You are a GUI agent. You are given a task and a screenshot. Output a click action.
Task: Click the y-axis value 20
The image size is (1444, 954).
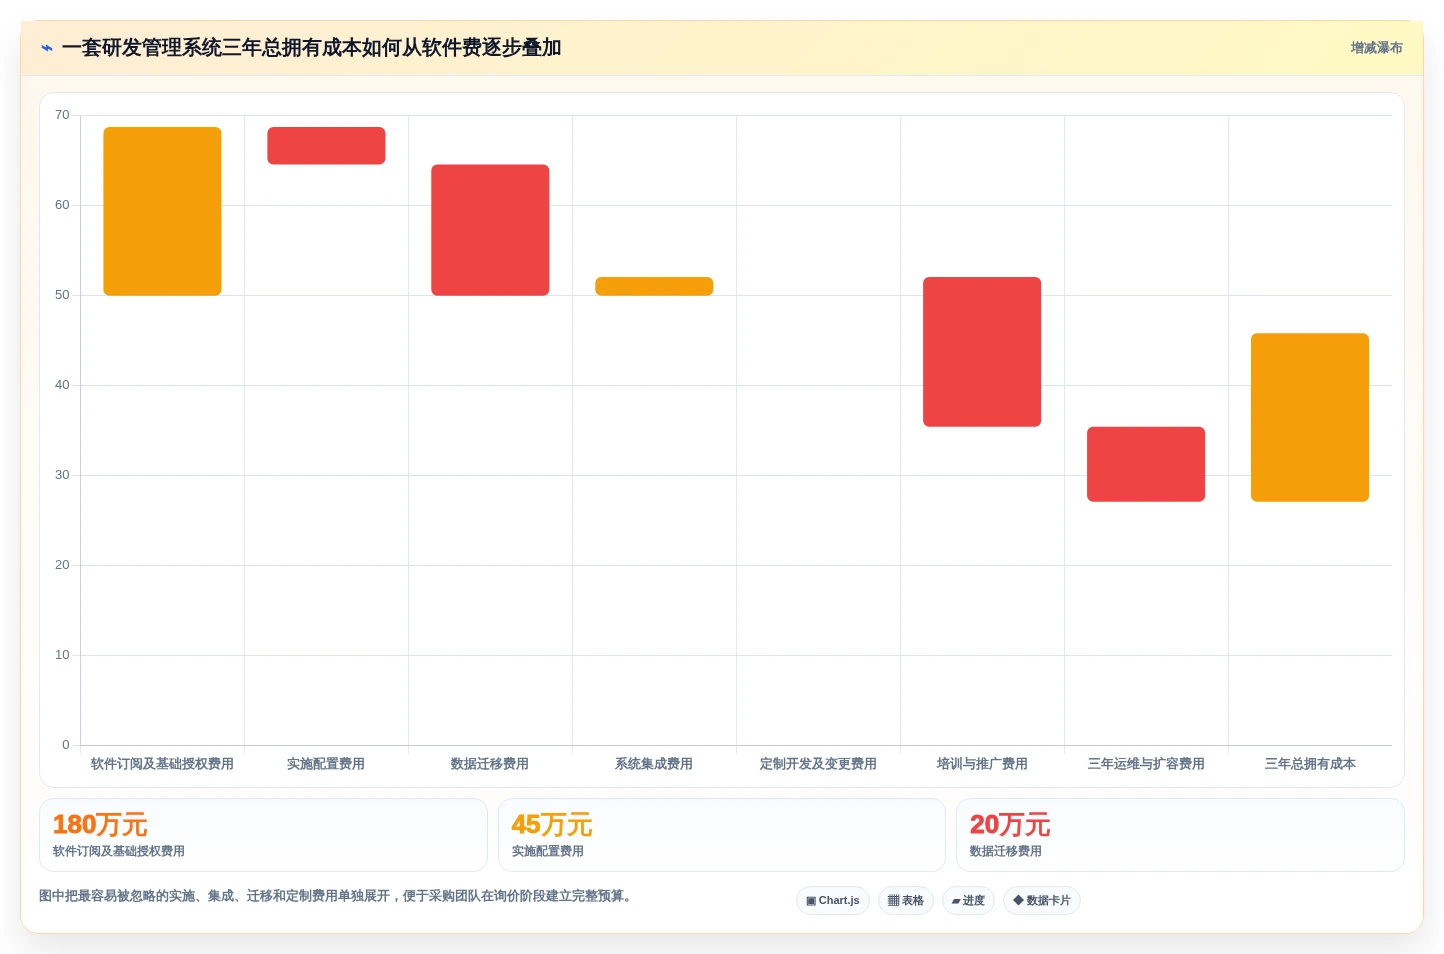62,565
